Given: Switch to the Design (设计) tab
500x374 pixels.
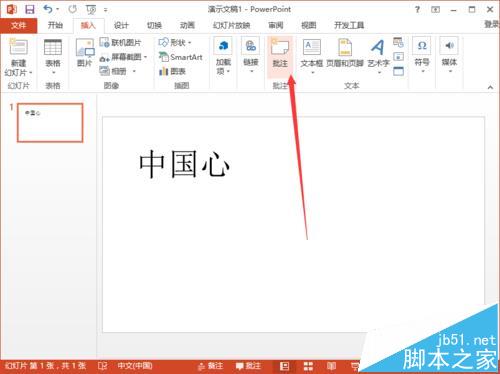Looking at the screenshot, I should (121, 25).
